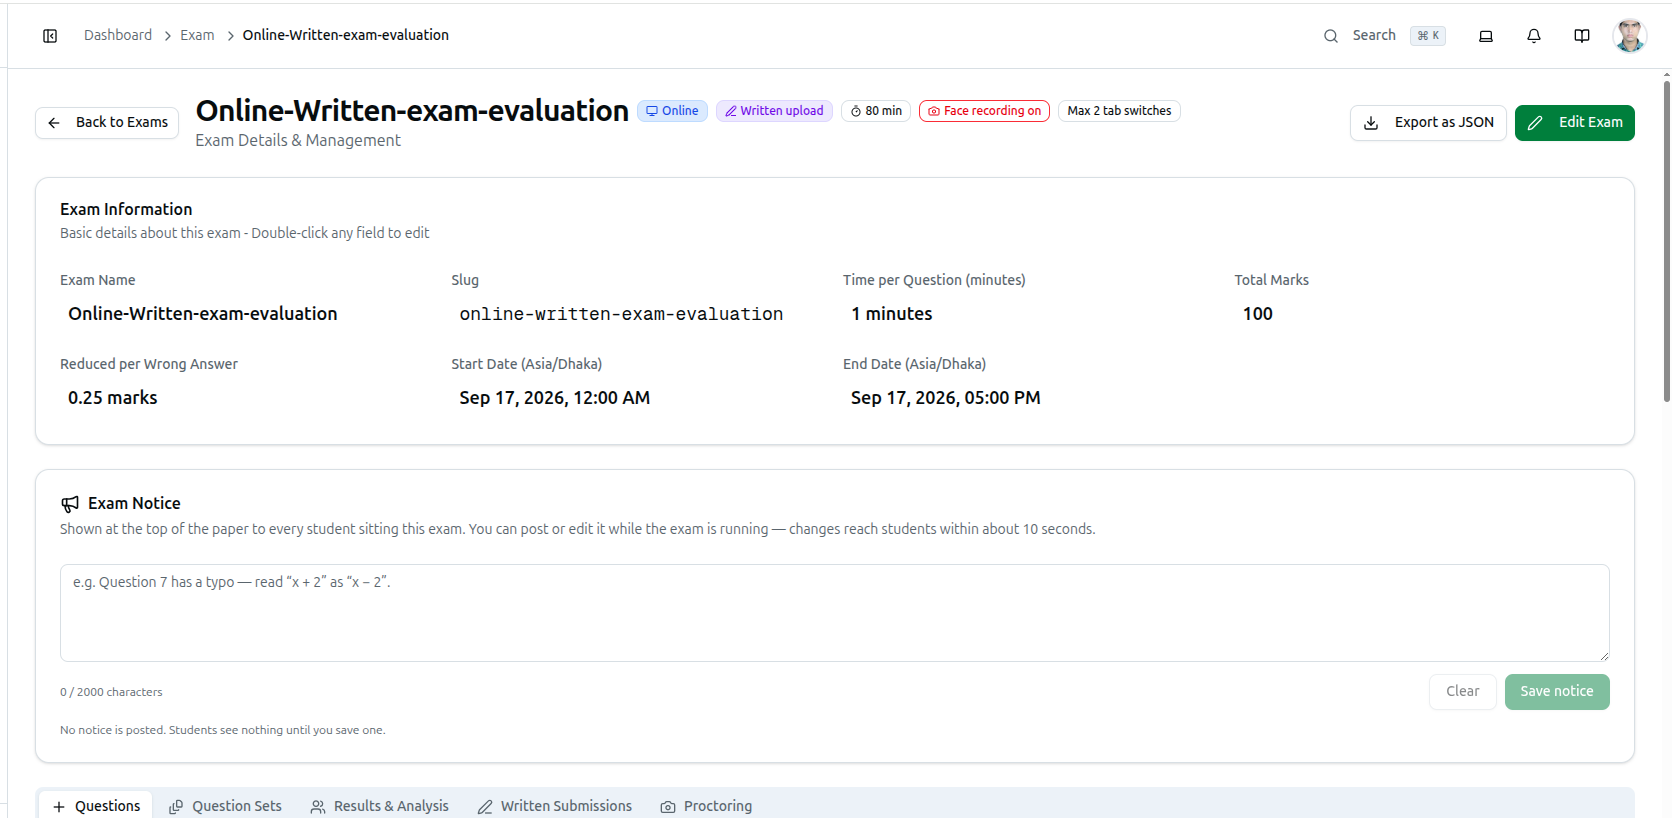Click the Edit Exam button
1672x818 pixels.
[1575, 123]
